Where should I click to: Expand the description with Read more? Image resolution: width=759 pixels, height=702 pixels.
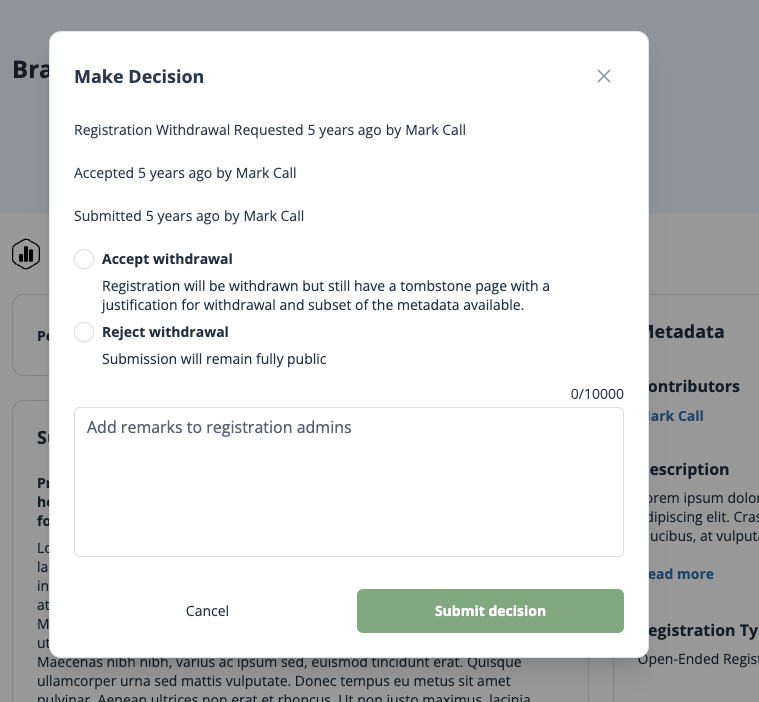pyautogui.click(x=681, y=574)
